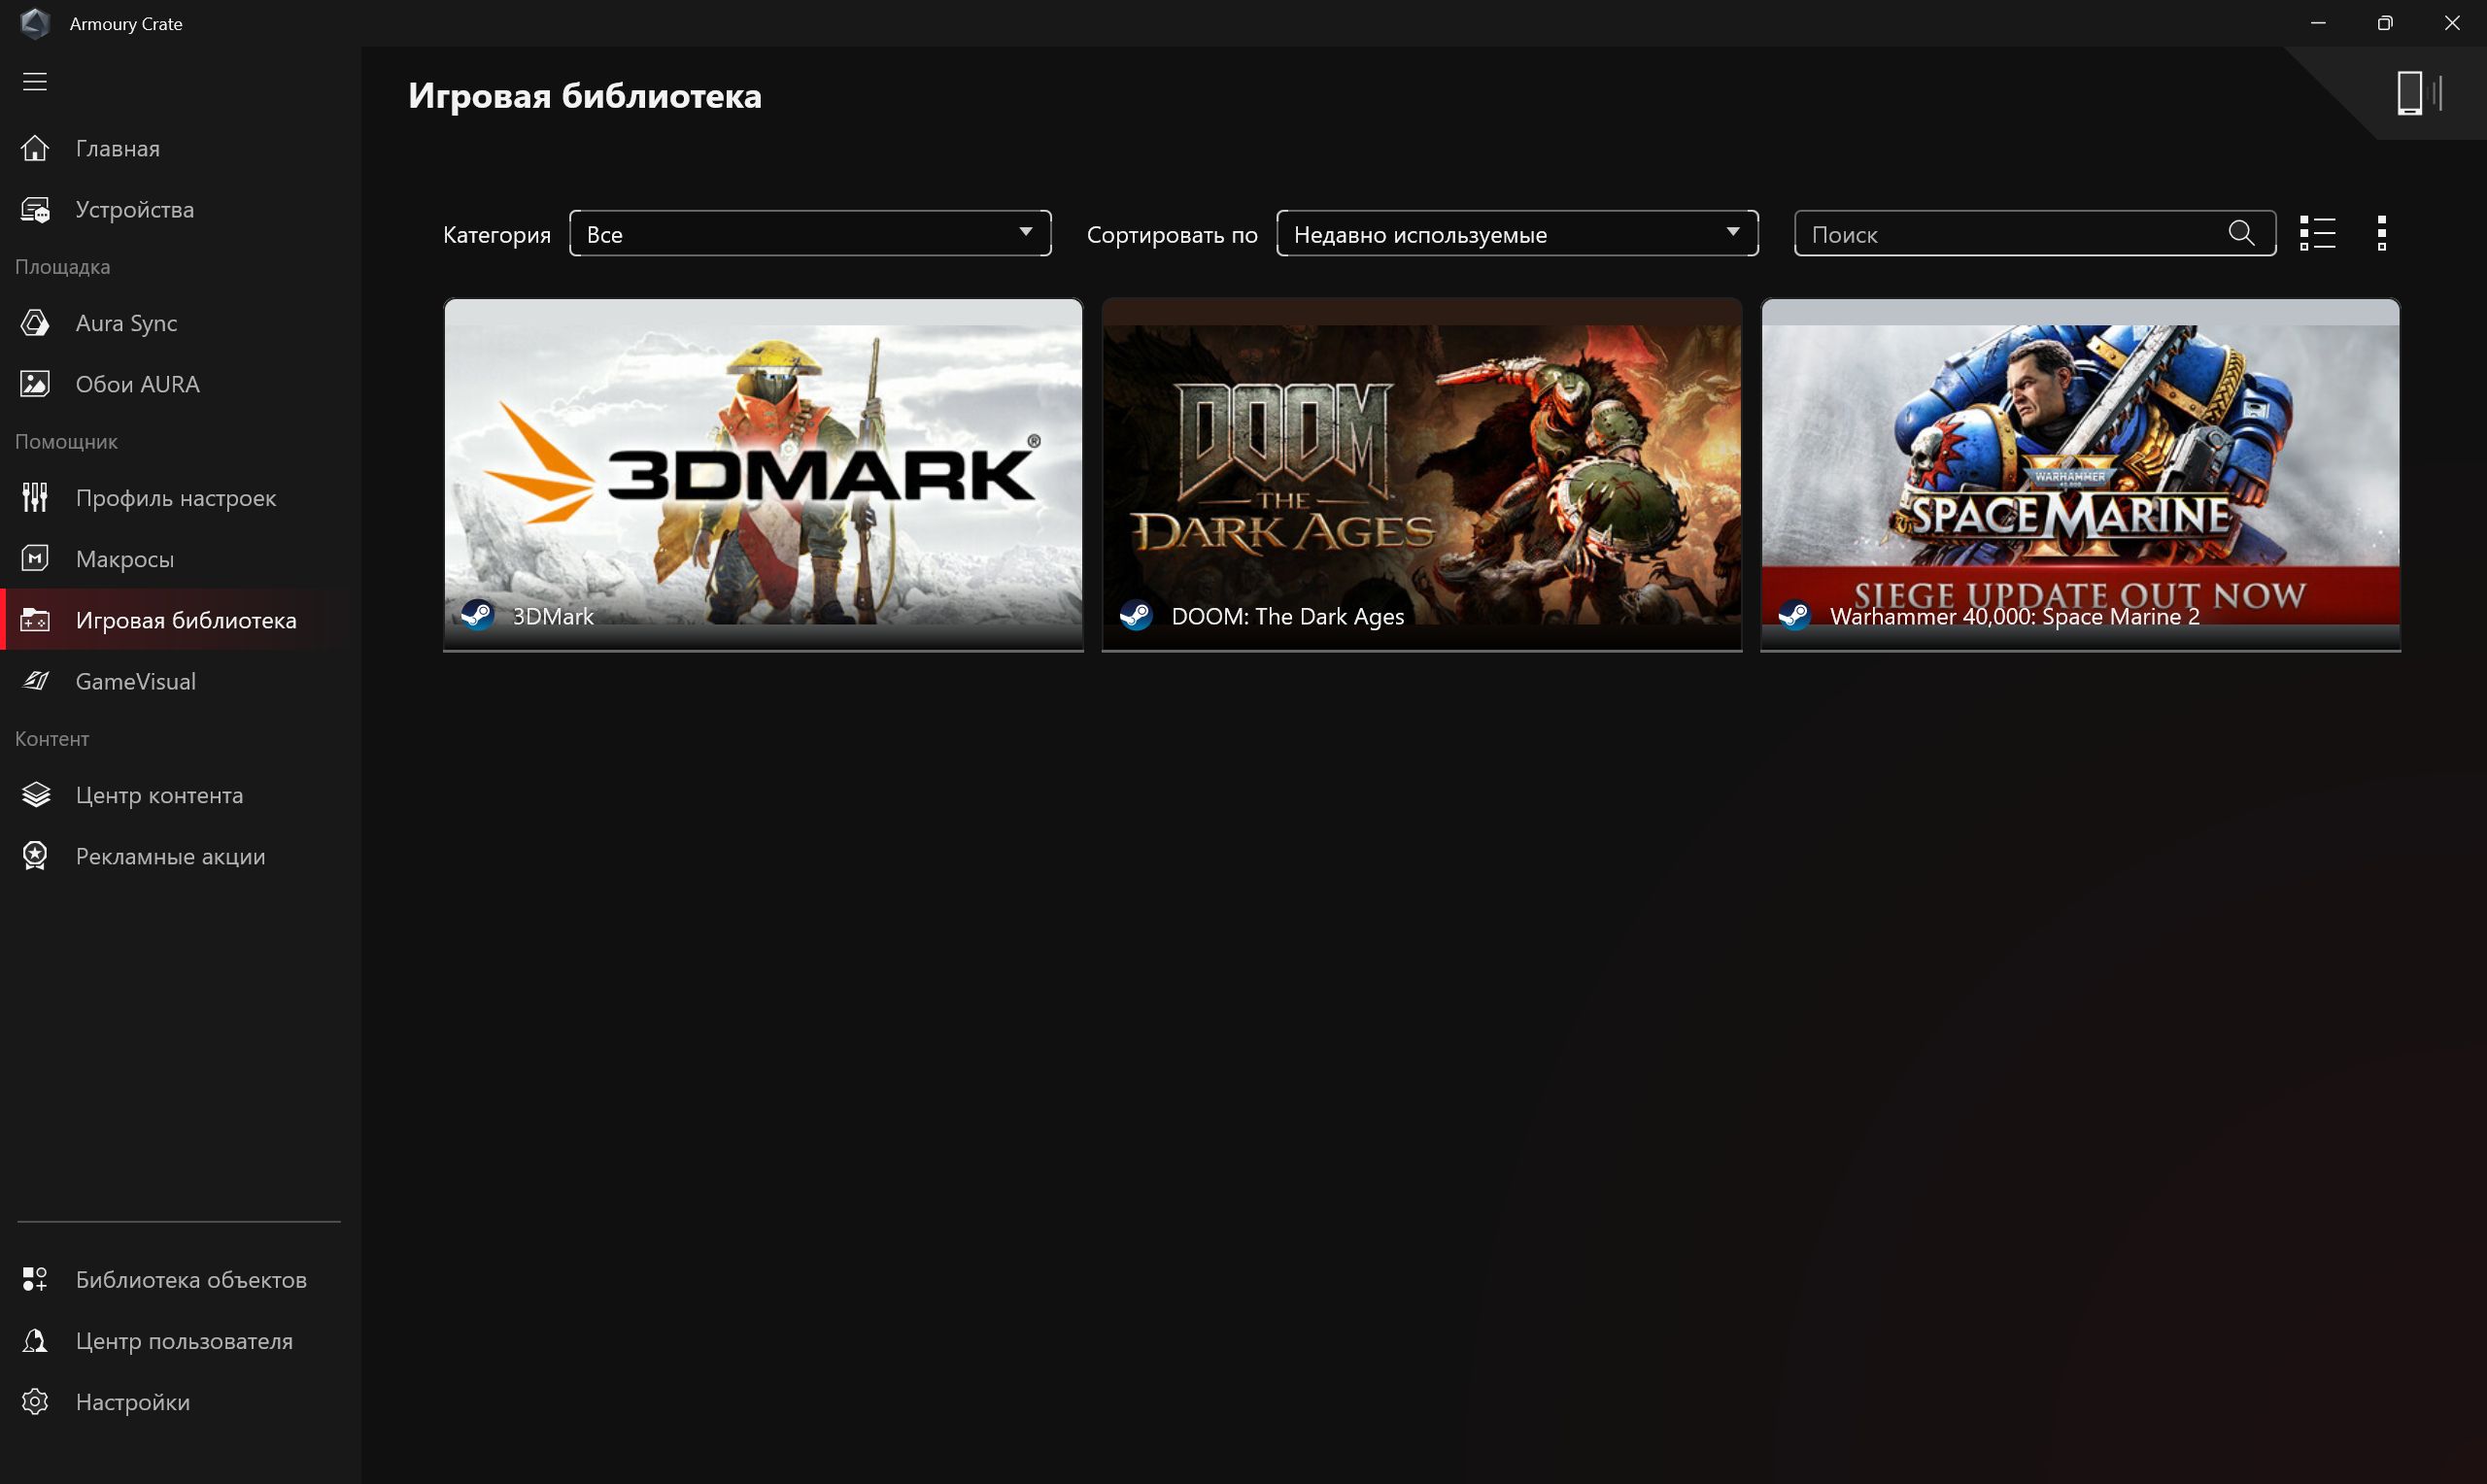Click the Armoury Crate logo in title bar

[35, 23]
